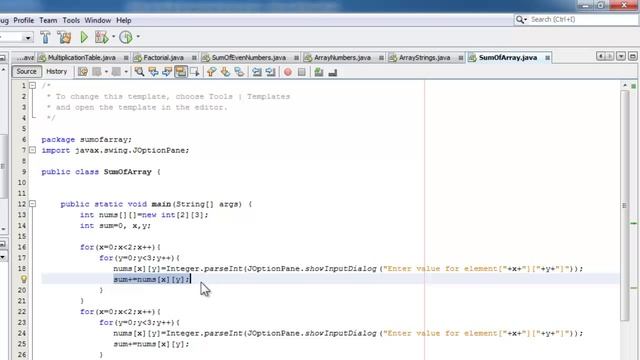640x360 pixels.
Task: Close the SumOfEvenNumbers.java tab
Action: click(x=296, y=58)
